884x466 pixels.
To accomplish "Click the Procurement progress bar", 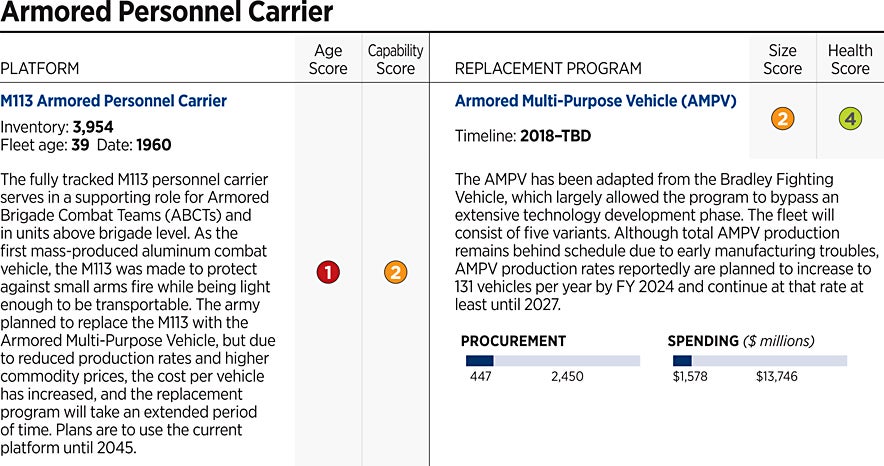I will (552, 360).
